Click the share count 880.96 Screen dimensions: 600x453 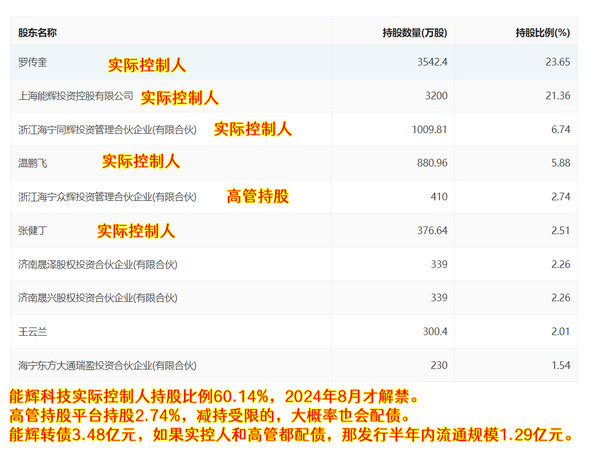tap(432, 163)
